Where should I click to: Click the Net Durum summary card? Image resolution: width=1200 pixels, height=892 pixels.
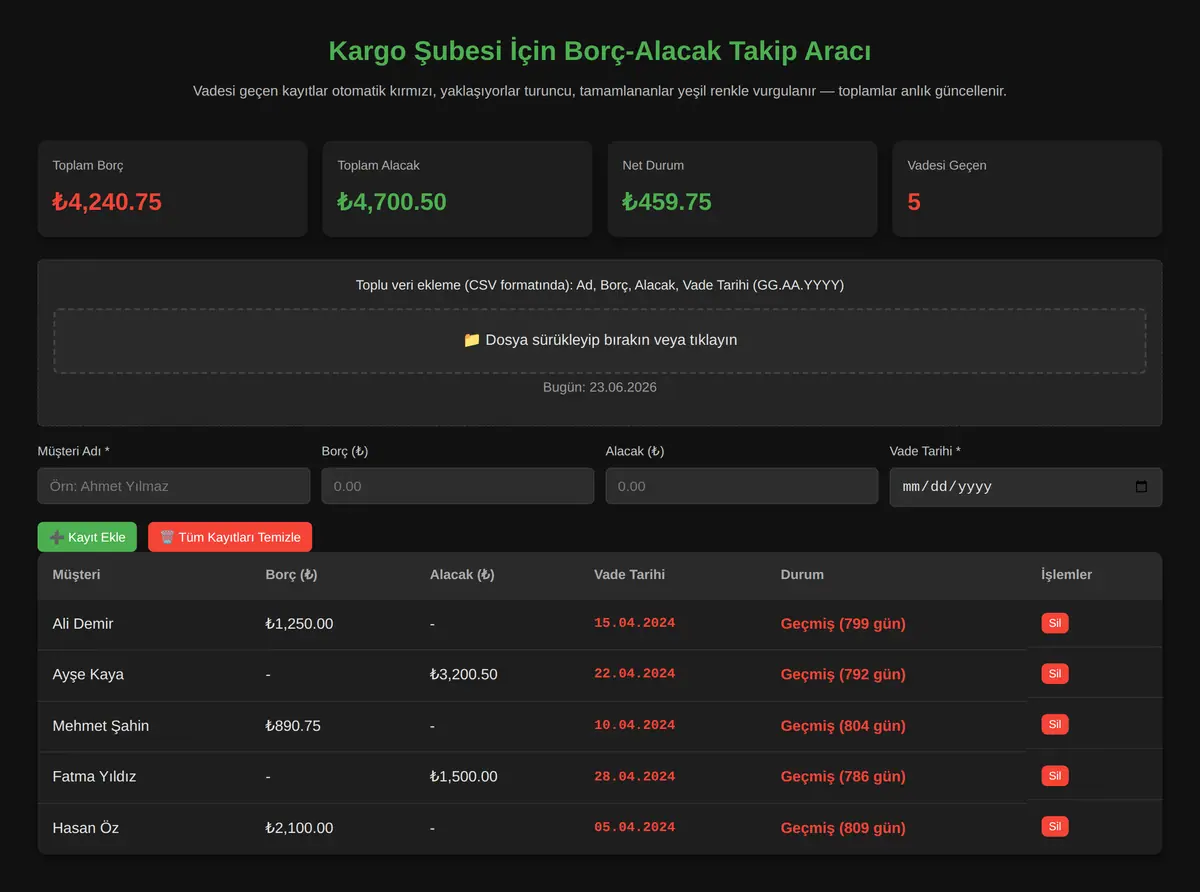click(x=742, y=188)
